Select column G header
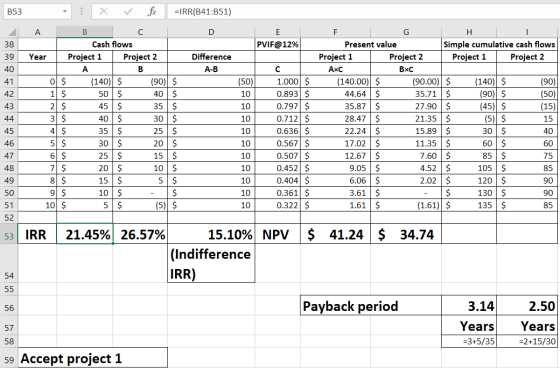The image size is (560, 368). point(406,32)
